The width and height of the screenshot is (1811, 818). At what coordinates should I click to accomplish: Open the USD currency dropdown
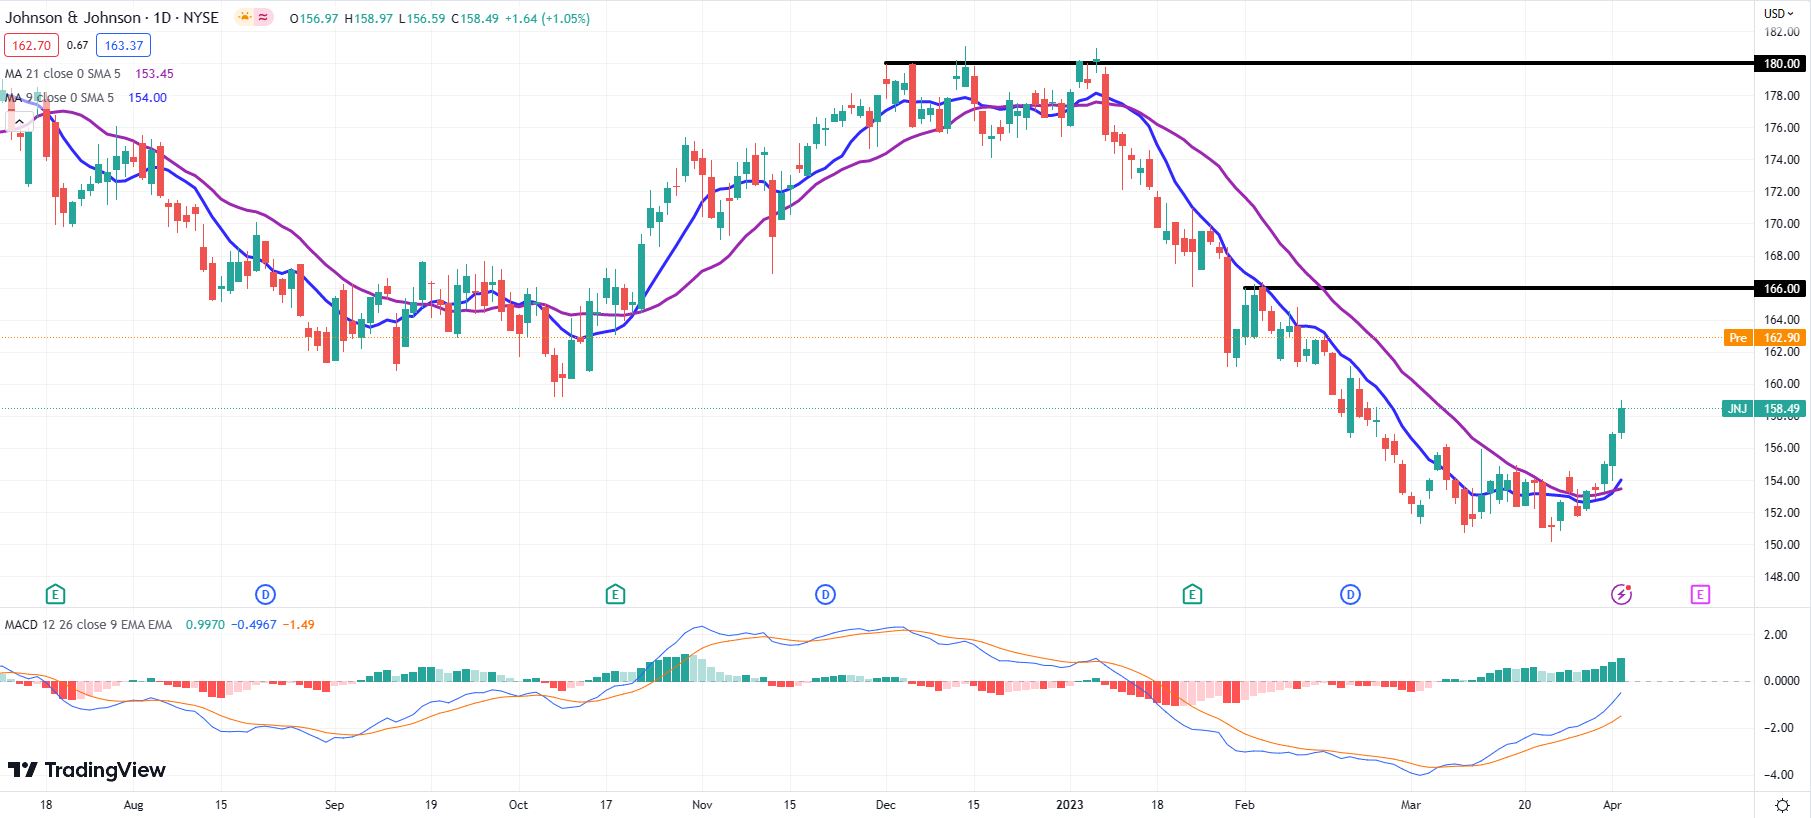point(1779,13)
